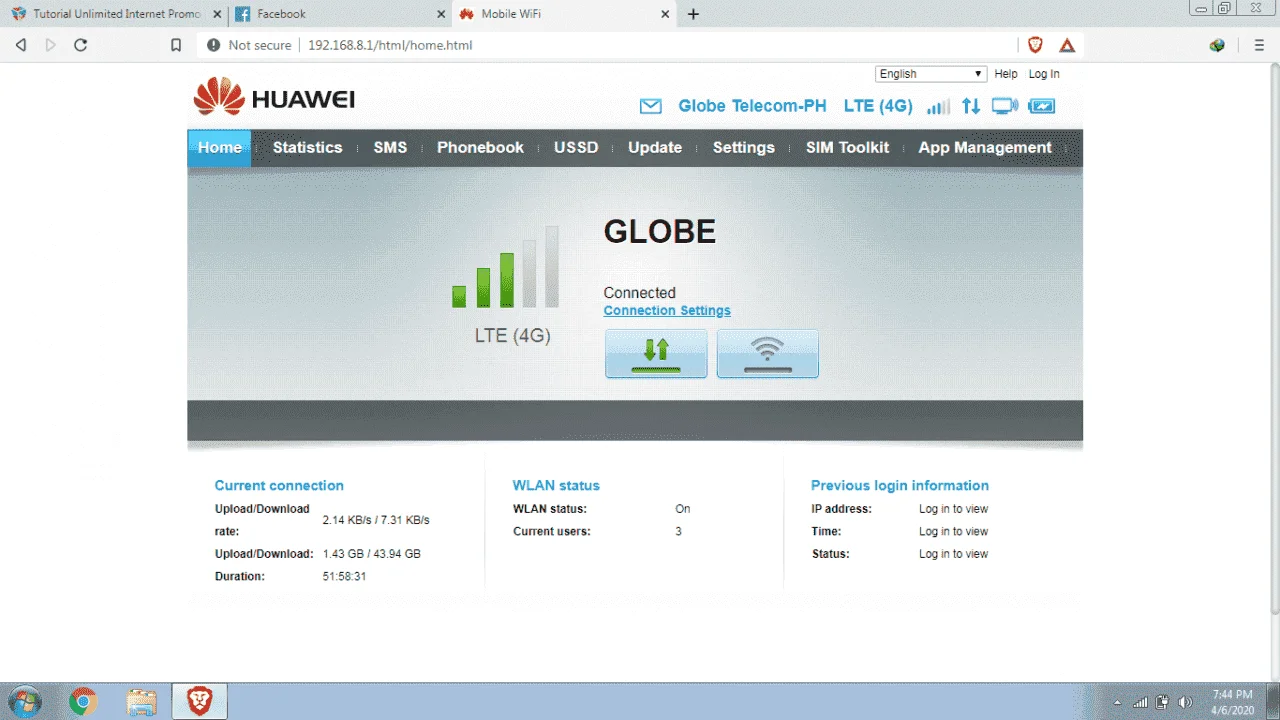The height and width of the screenshot is (720, 1280).
Task: Open the Settings menu
Action: pyautogui.click(x=743, y=148)
